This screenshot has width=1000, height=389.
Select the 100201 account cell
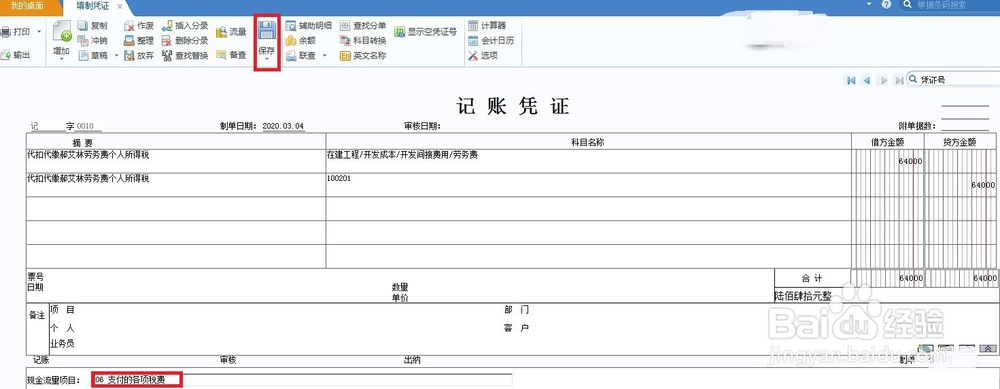[589, 185]
